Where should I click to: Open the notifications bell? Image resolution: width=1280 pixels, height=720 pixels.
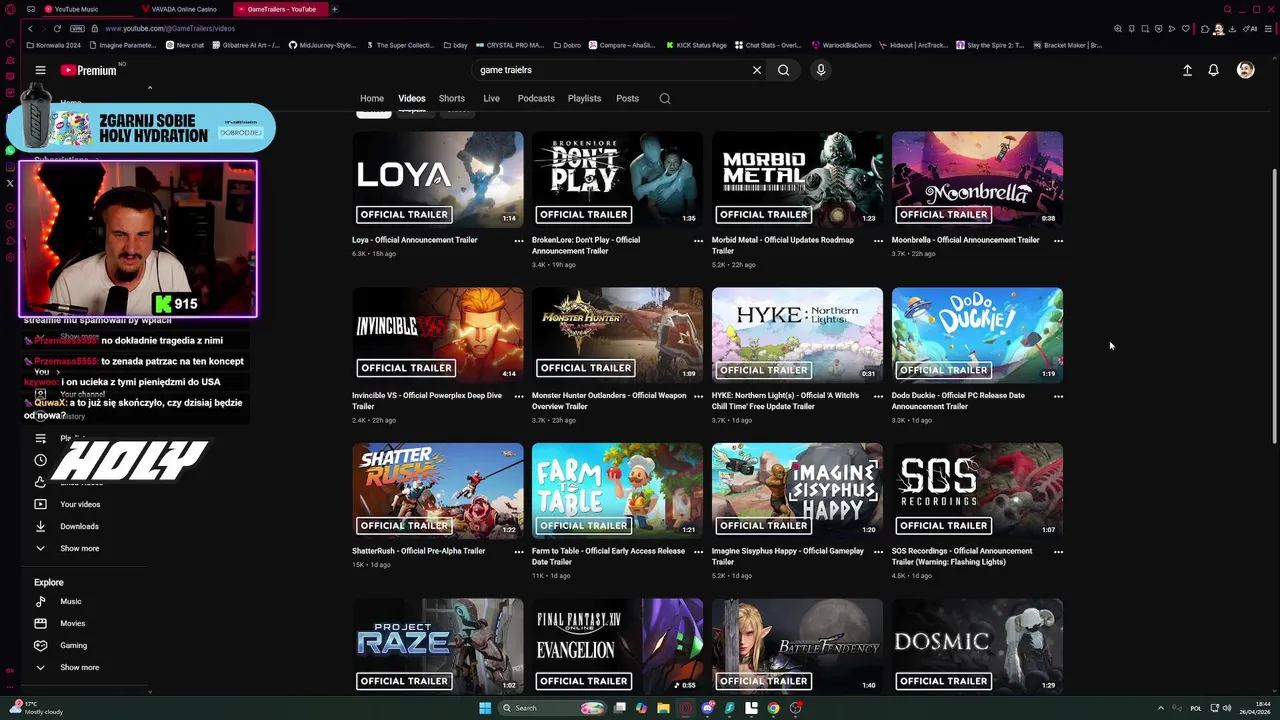[1213, 70]
